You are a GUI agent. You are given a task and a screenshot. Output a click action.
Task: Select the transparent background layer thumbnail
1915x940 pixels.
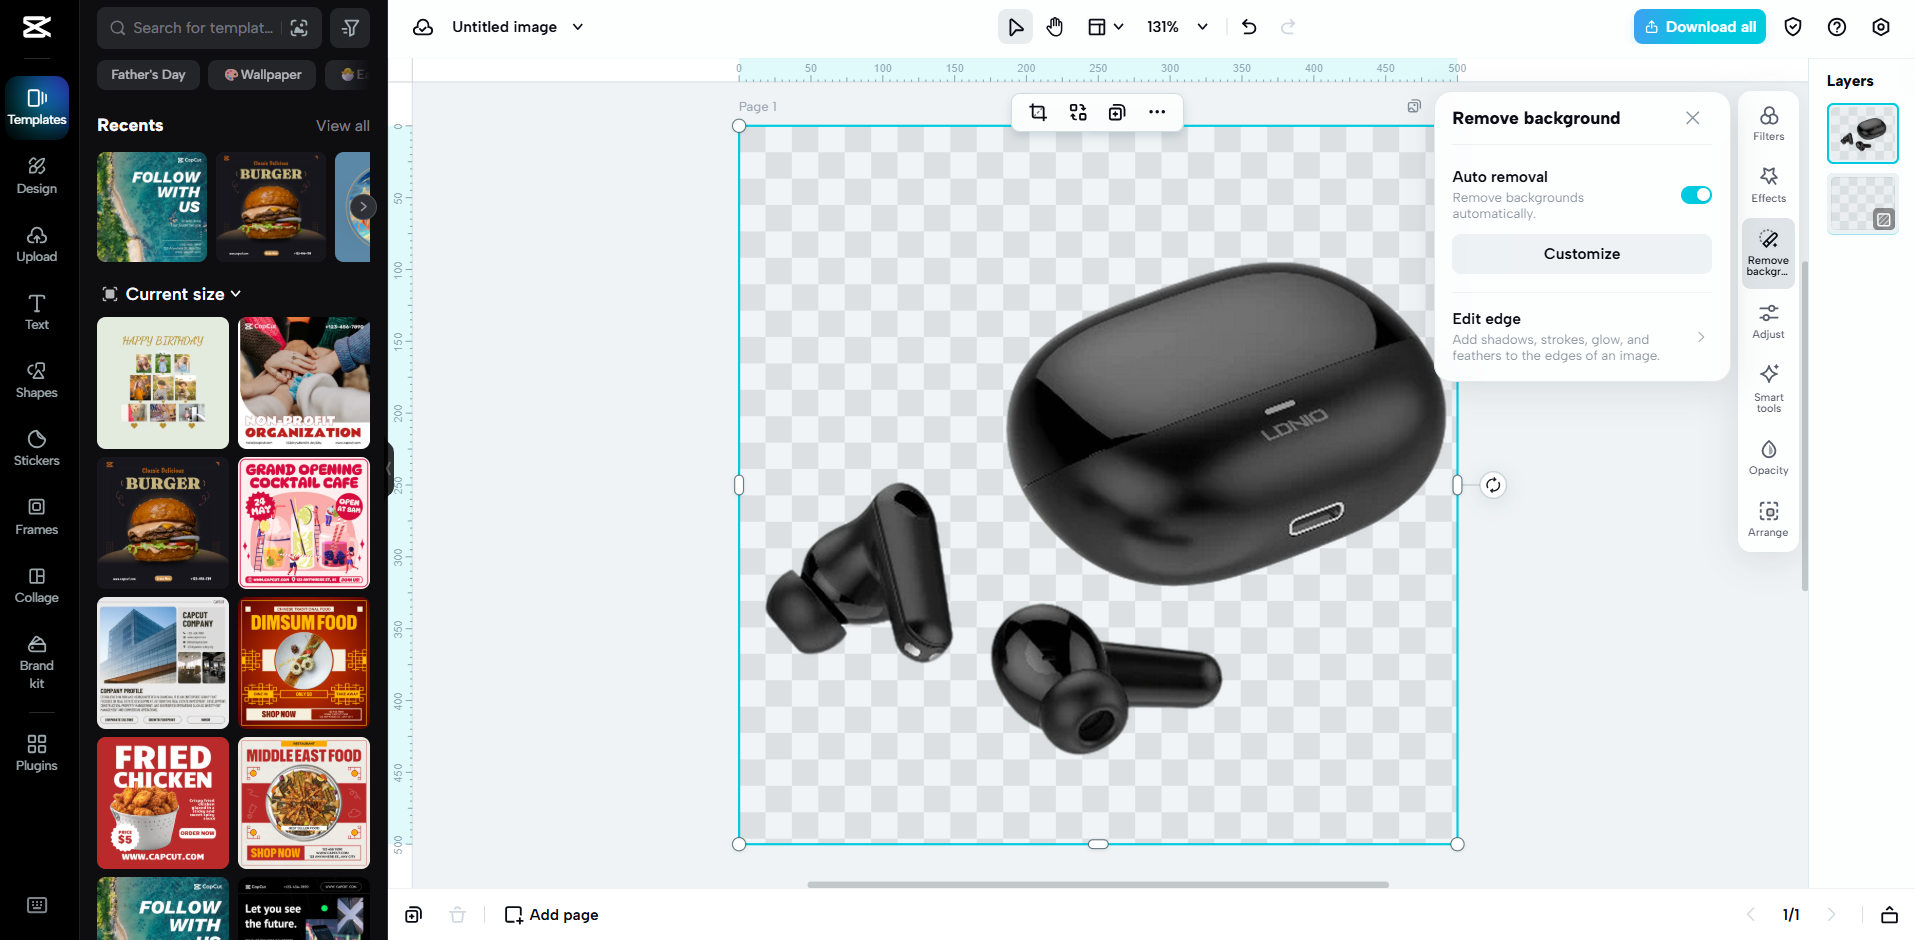pyautogui.click(x=1862, y=204)
